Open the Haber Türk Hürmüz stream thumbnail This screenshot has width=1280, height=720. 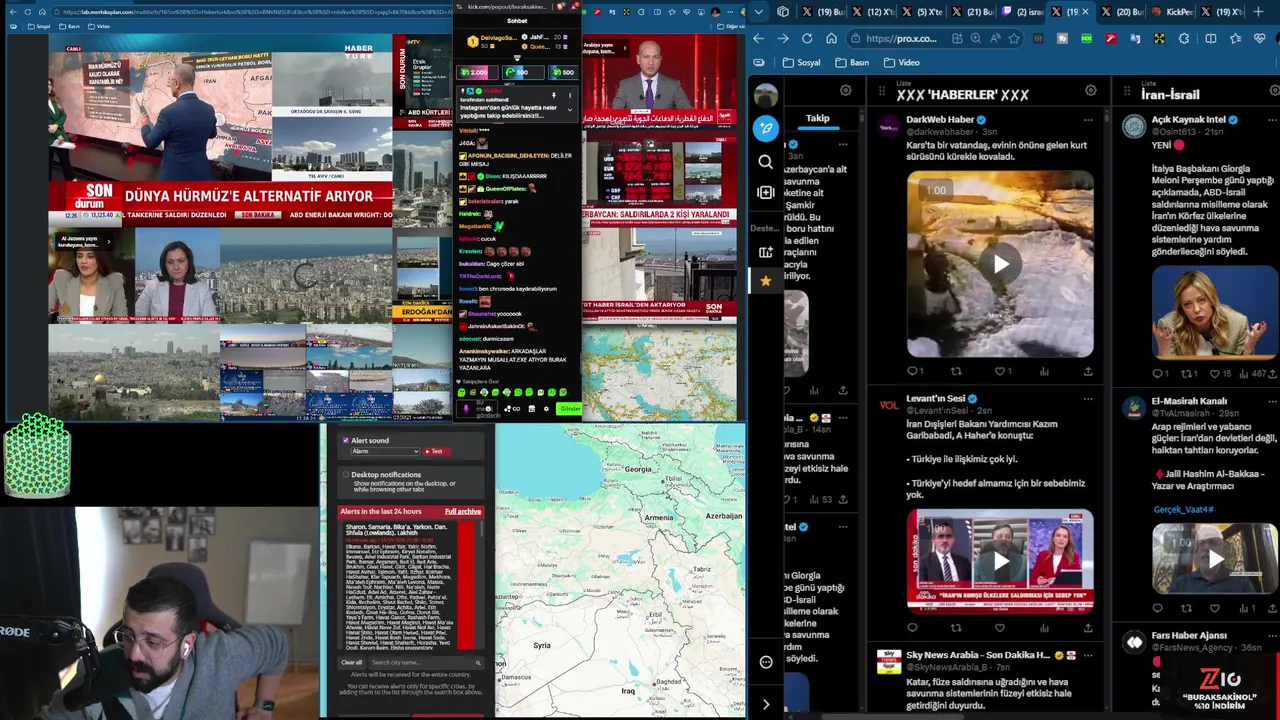[x=220, y=131]
